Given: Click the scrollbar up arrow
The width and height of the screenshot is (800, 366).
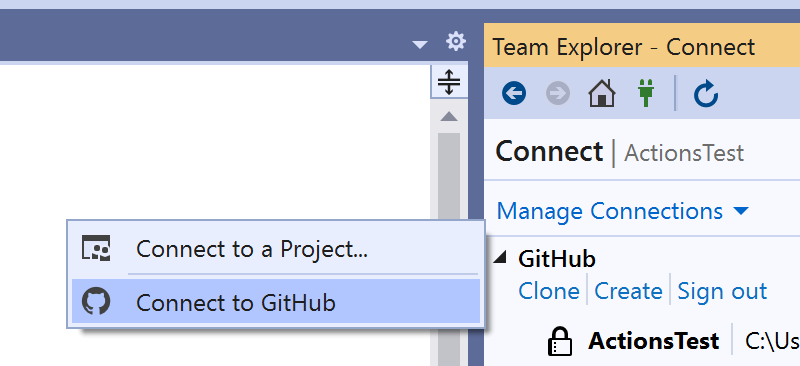Looking at the screenshot, I should 449,117.
